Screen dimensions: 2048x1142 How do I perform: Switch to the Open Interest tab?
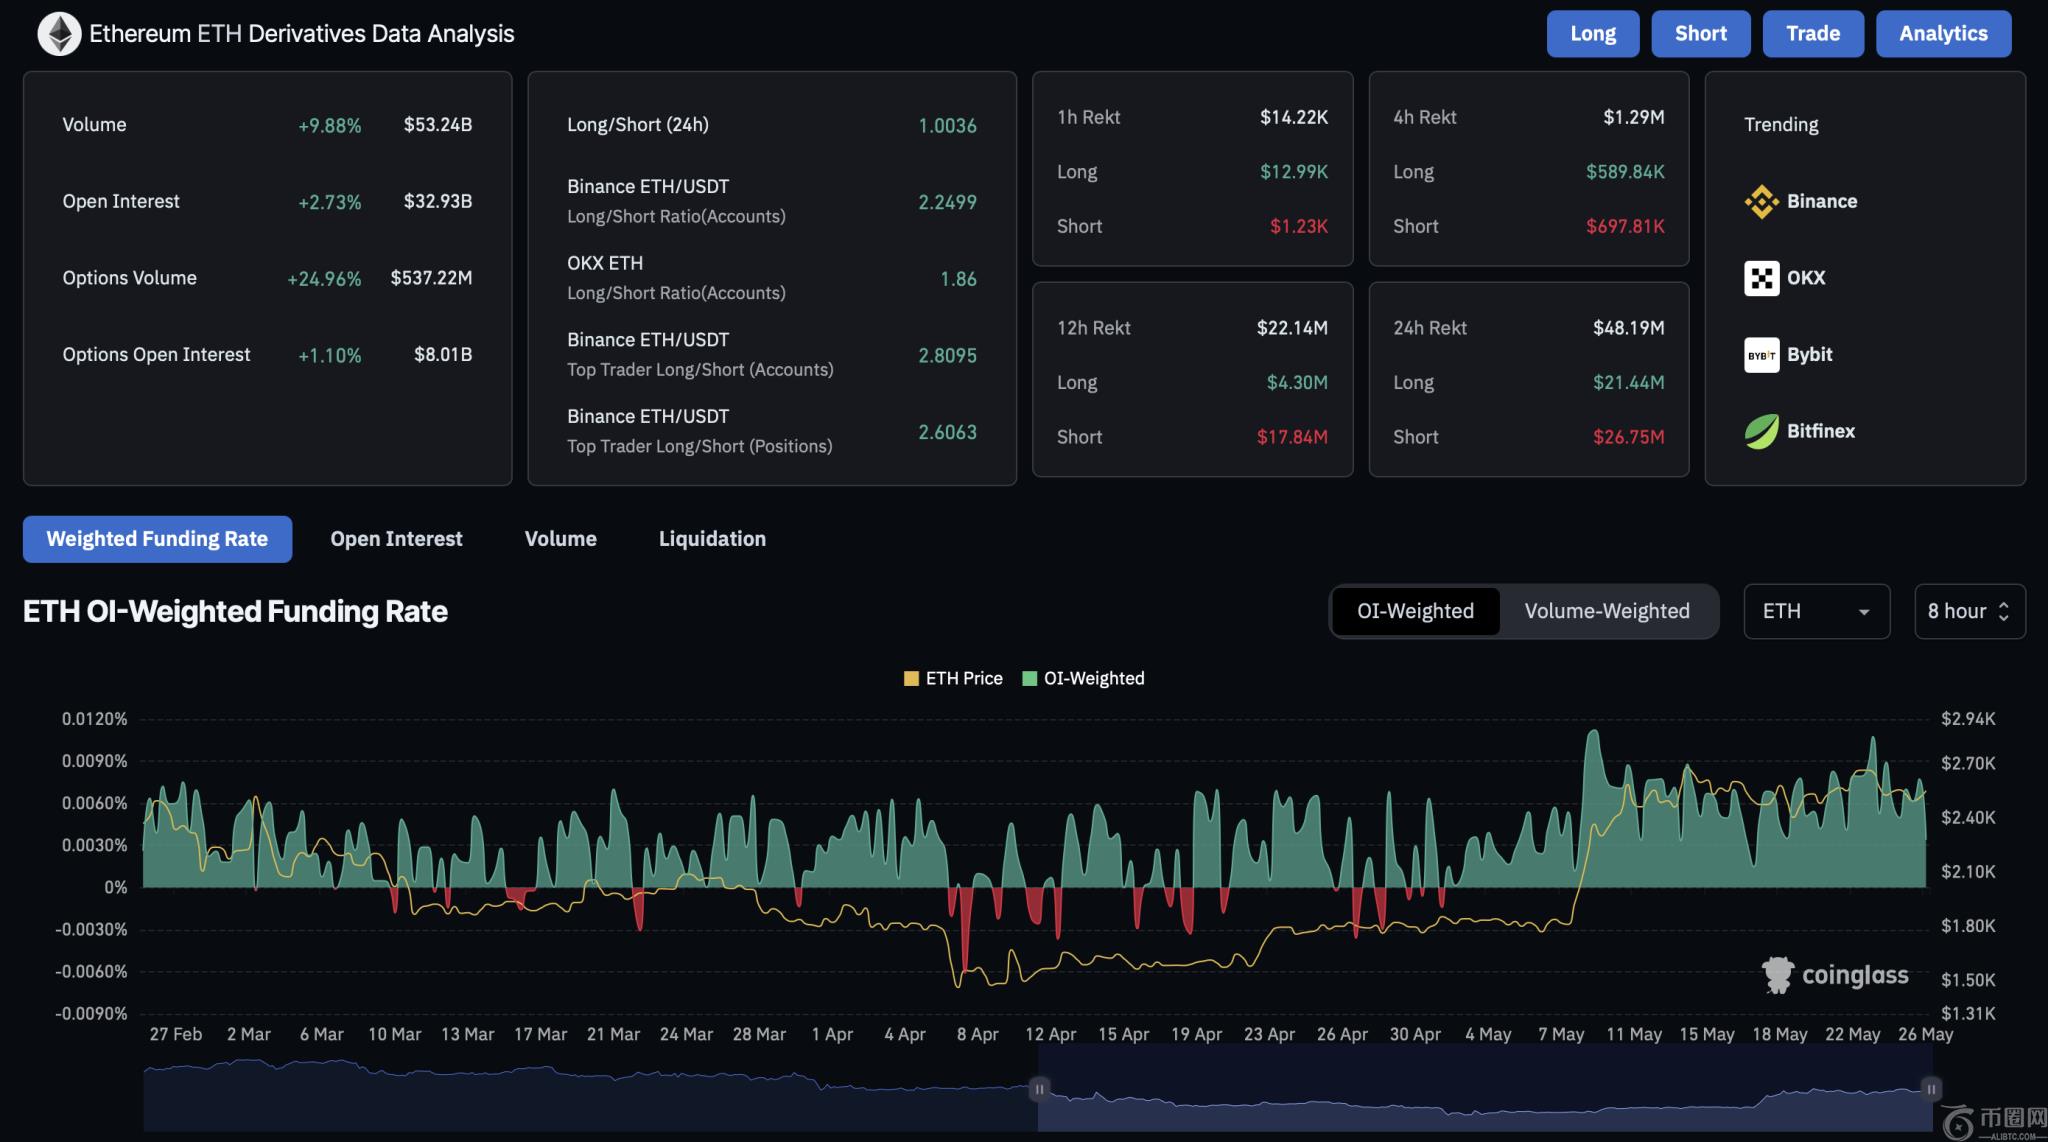[396, 539]
